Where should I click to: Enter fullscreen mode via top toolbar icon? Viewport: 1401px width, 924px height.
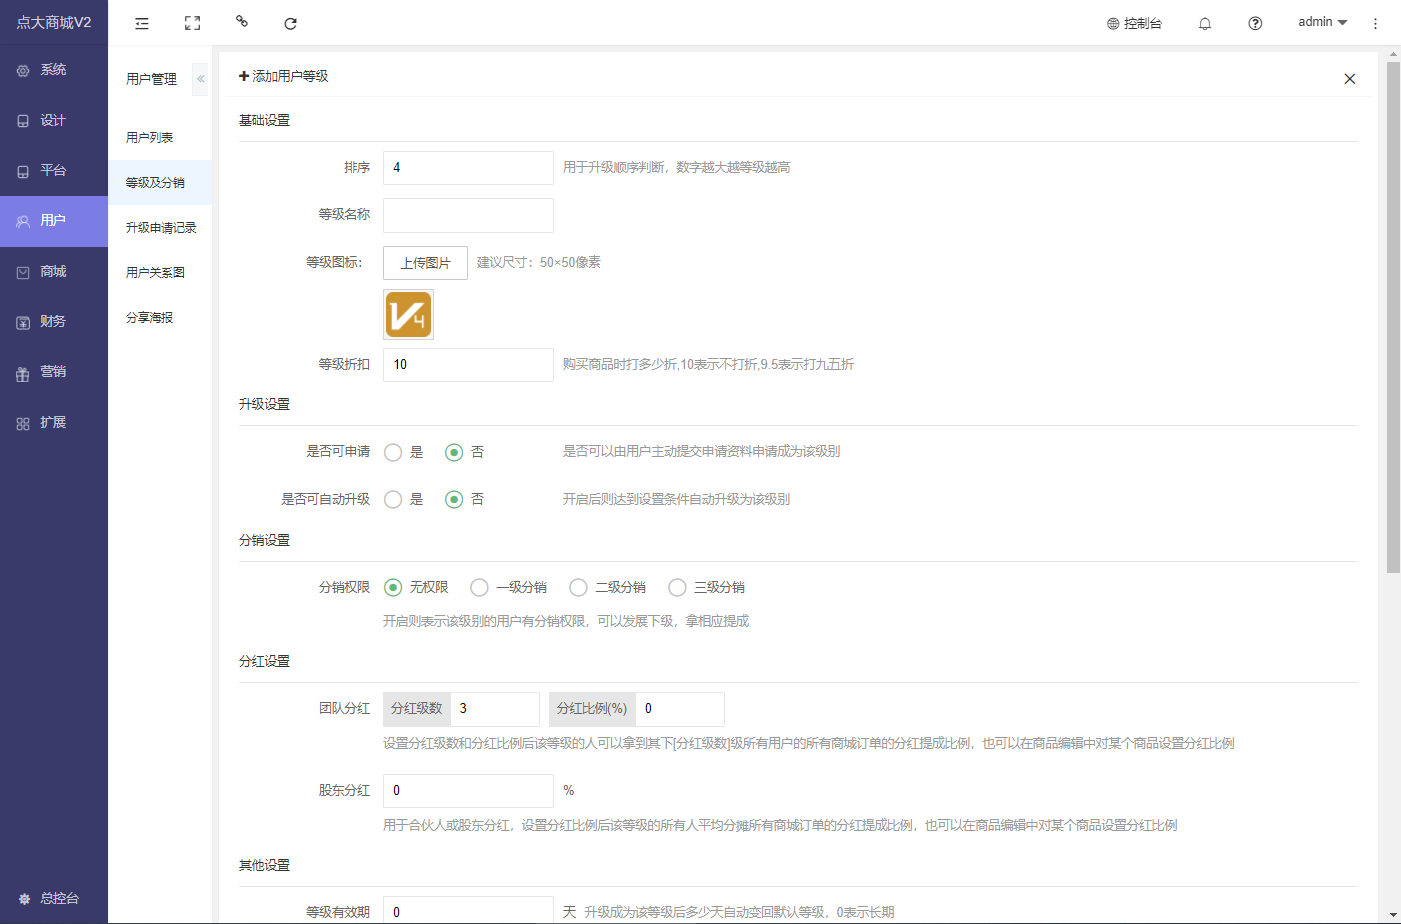tap(192, 23)
